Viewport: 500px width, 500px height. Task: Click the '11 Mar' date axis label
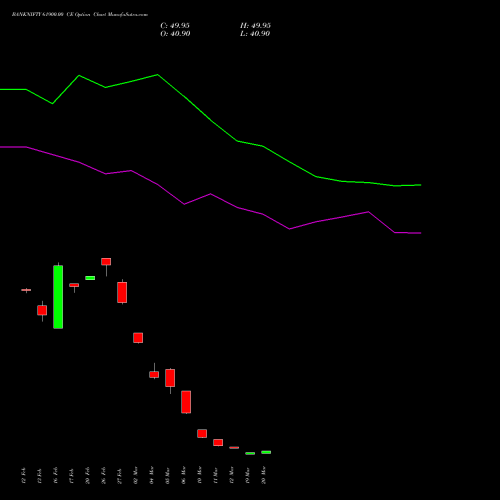coord(215,475)
